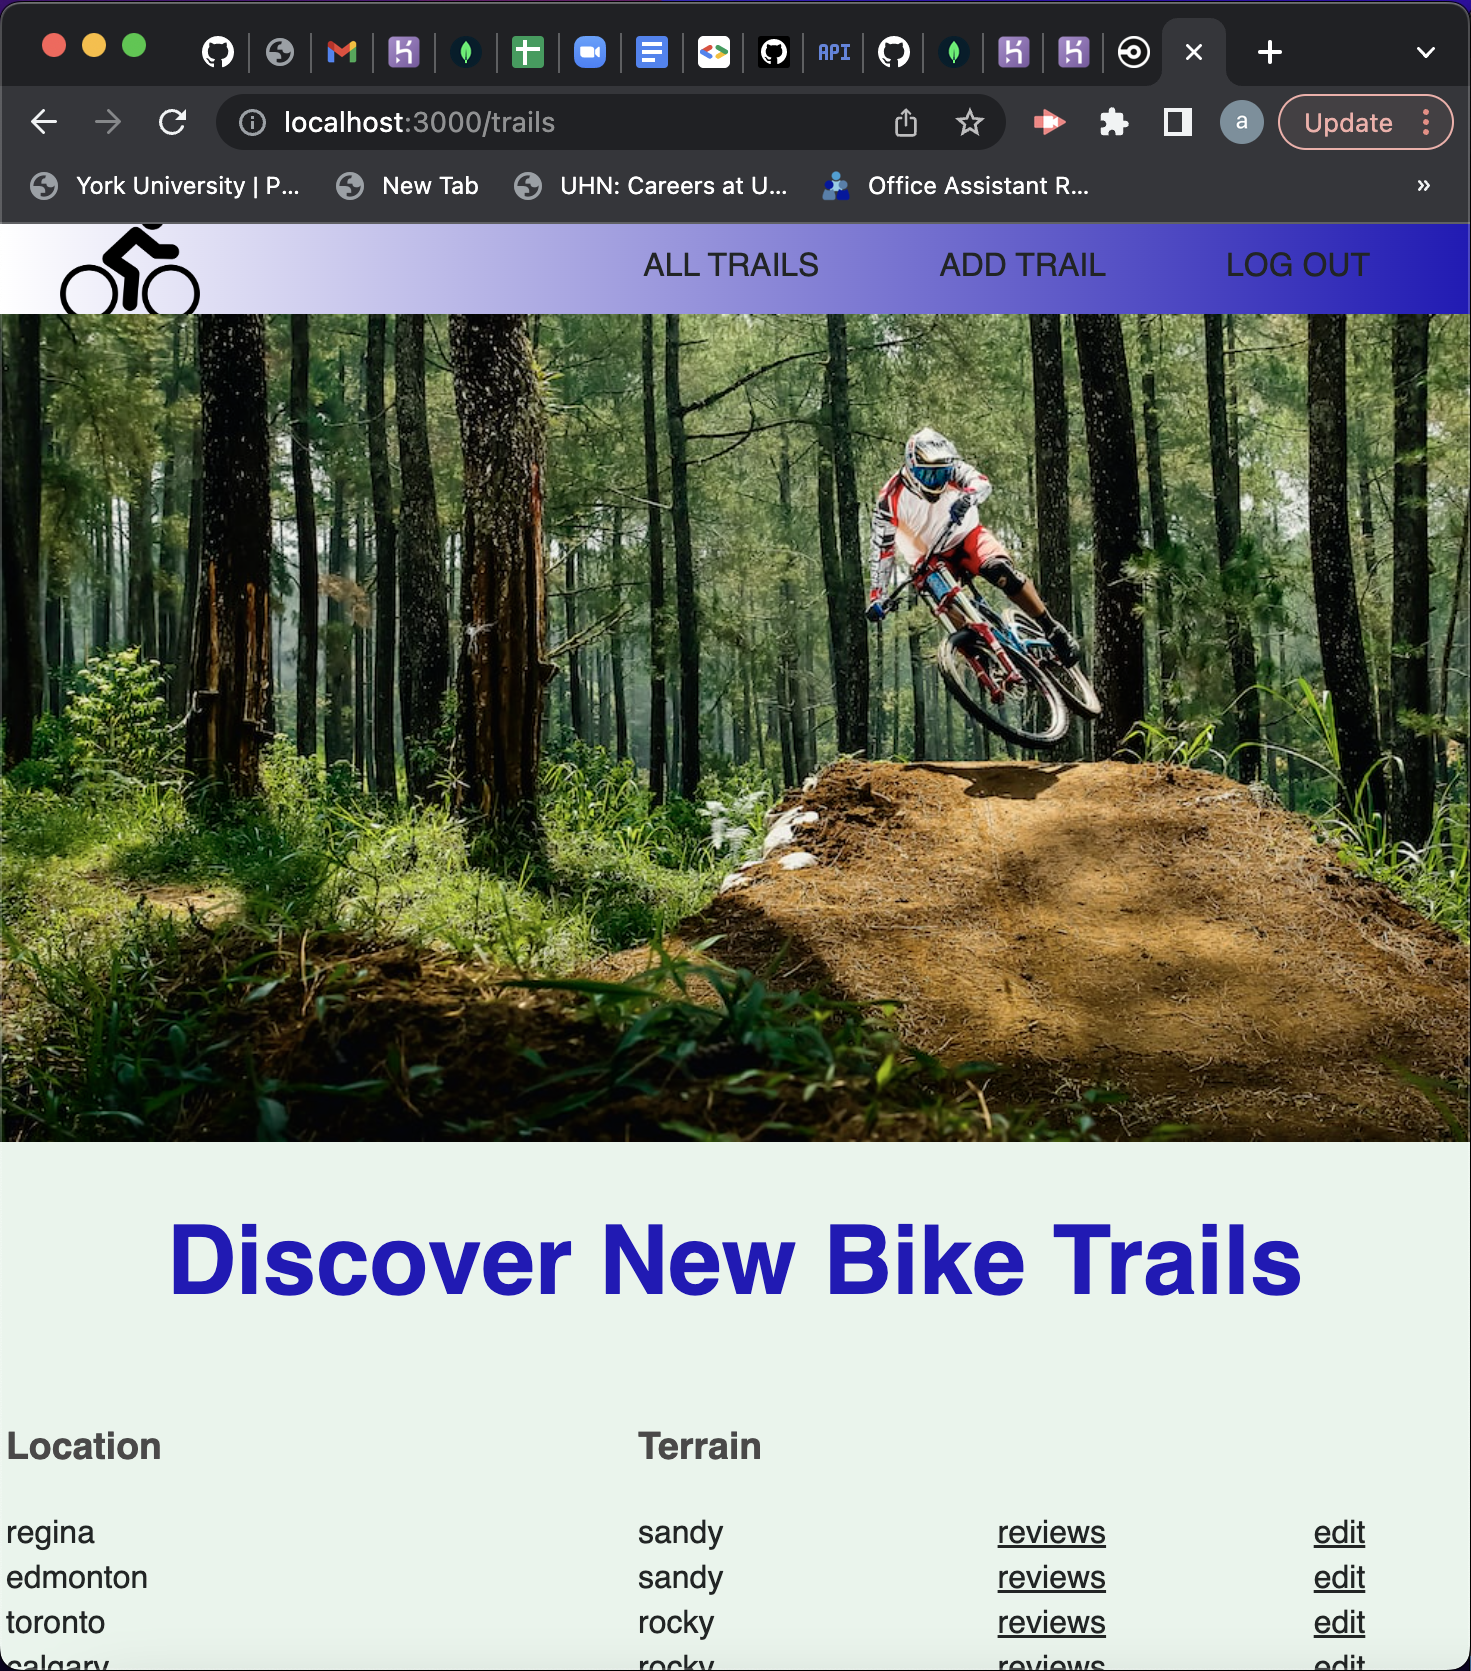
Task: Click the Update button
Action: pos(1348,122)
